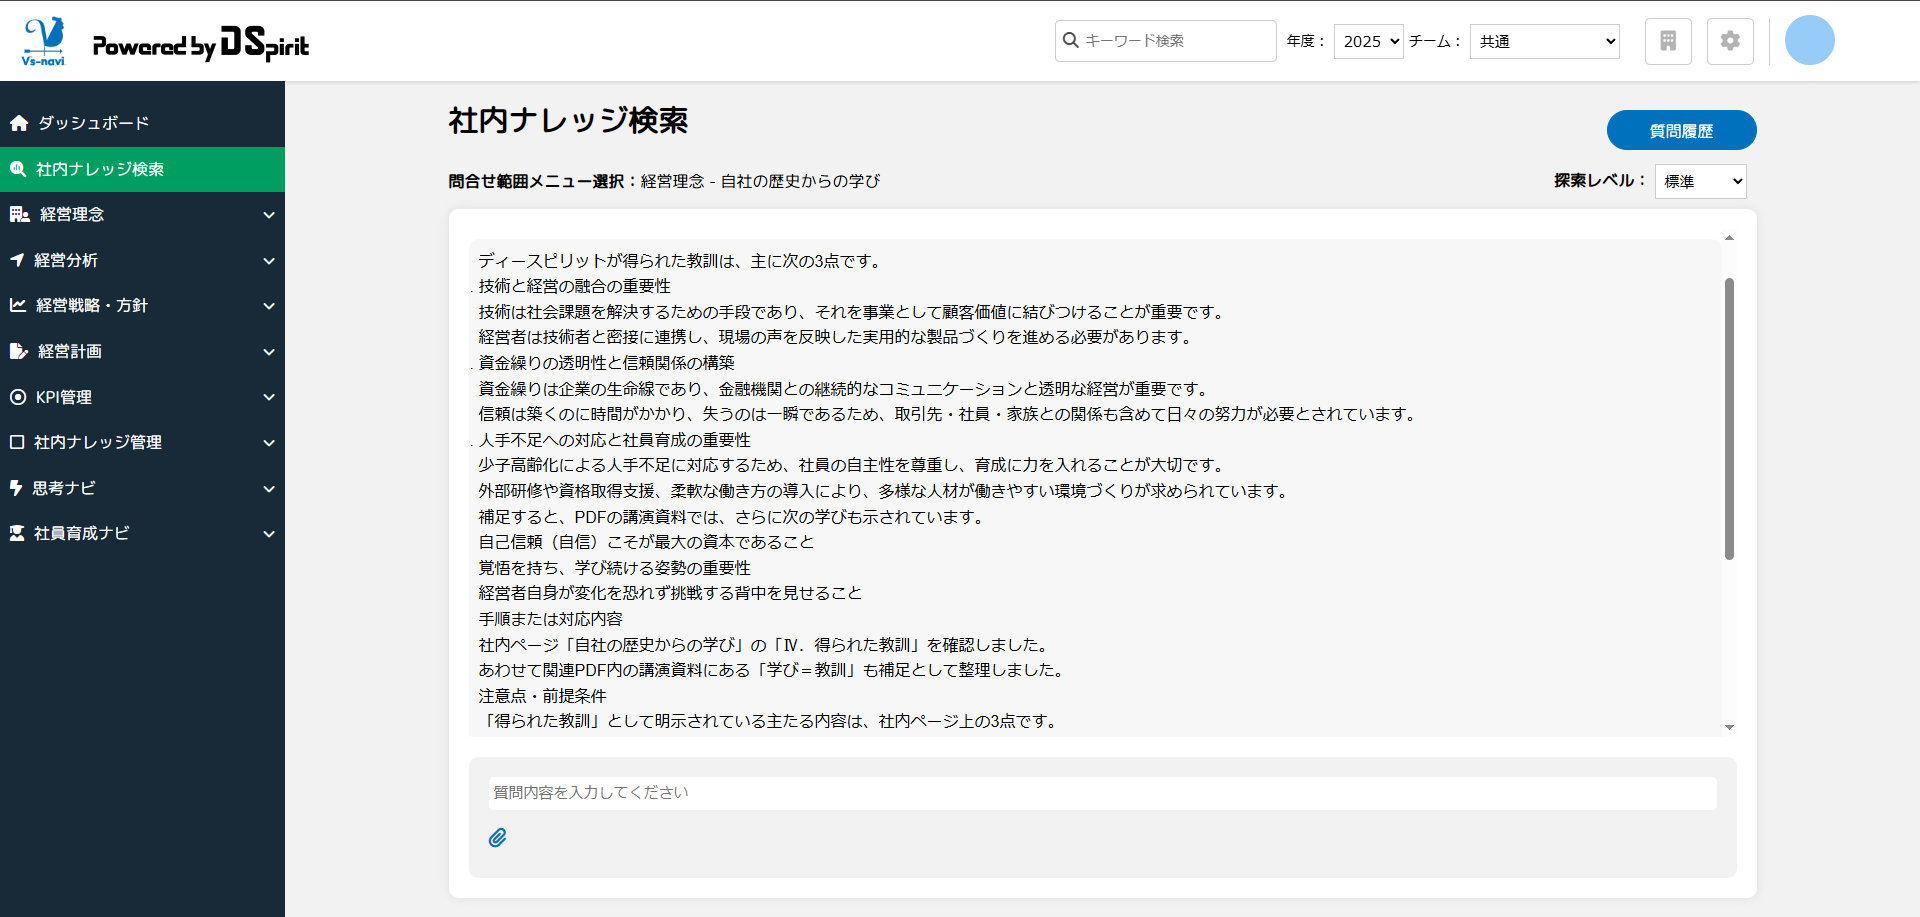Go to ダッシュボード in sidebar
1920x917 pixels.
tap(142, 123)
